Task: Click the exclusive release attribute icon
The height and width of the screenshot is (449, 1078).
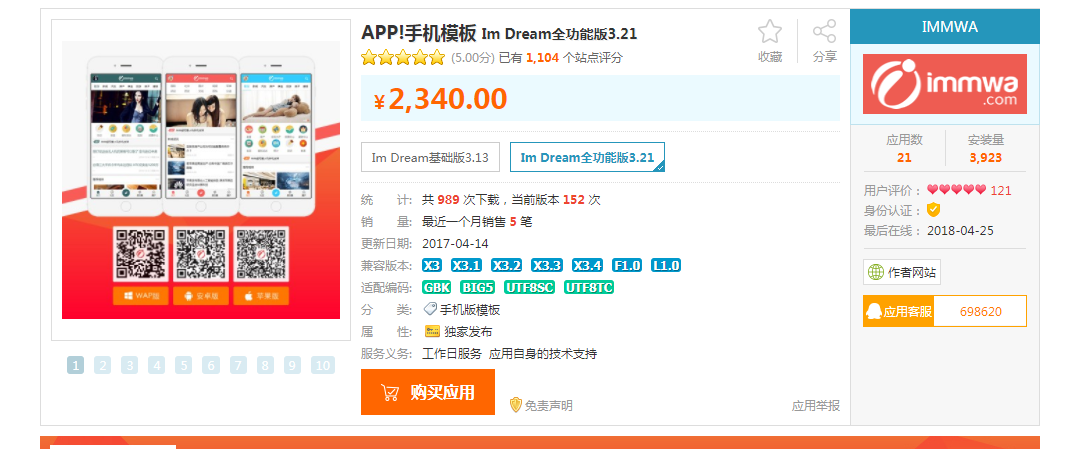Action: (x=432, y=331)
